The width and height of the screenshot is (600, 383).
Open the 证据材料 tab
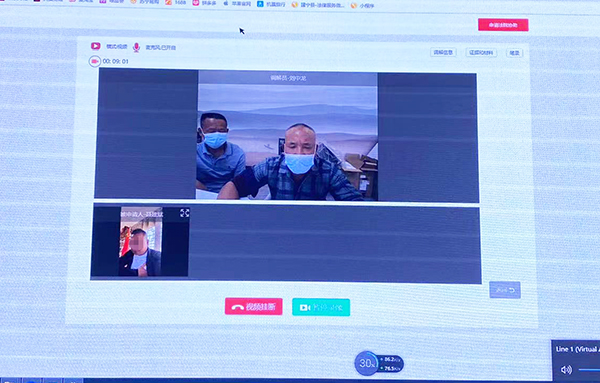481,53
